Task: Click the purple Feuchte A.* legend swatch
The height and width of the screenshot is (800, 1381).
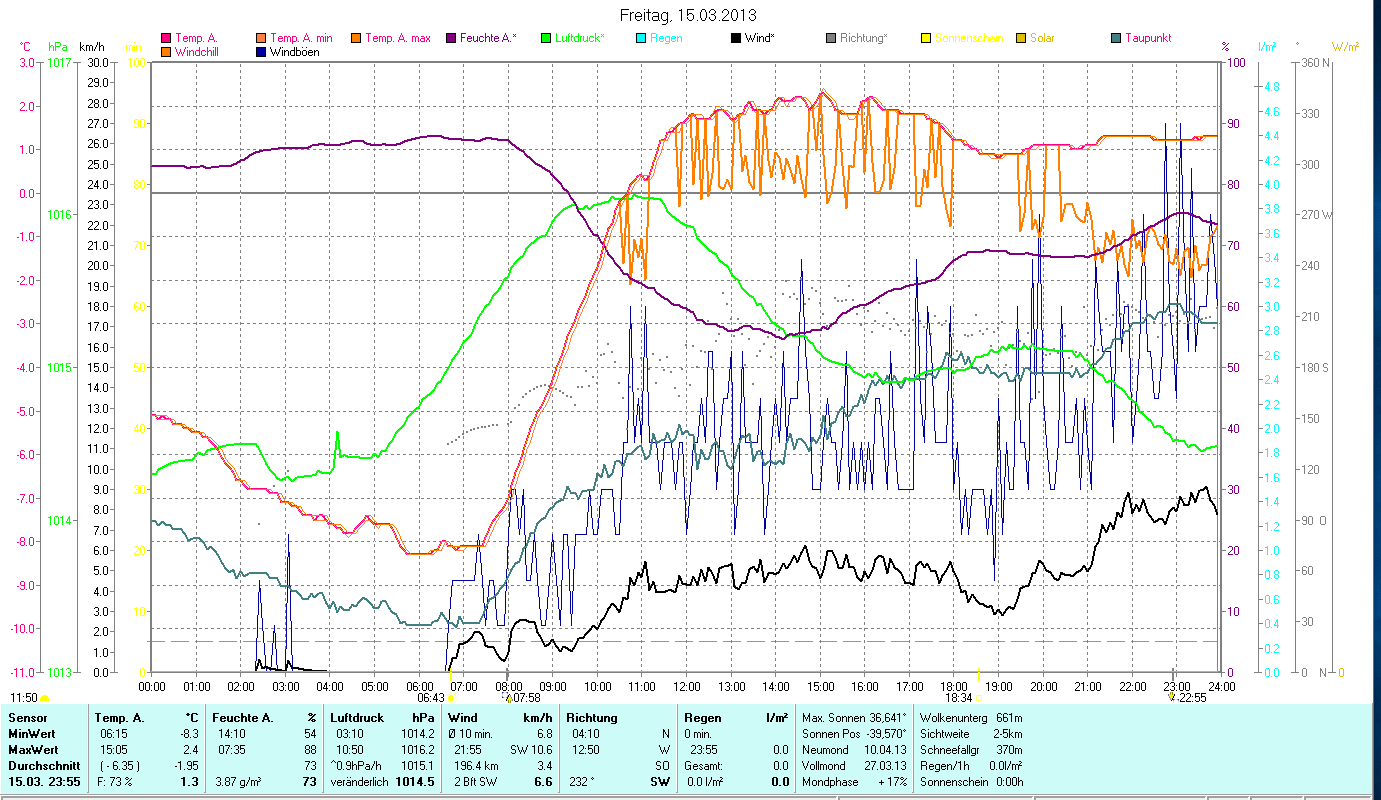Action: [450, 38]
